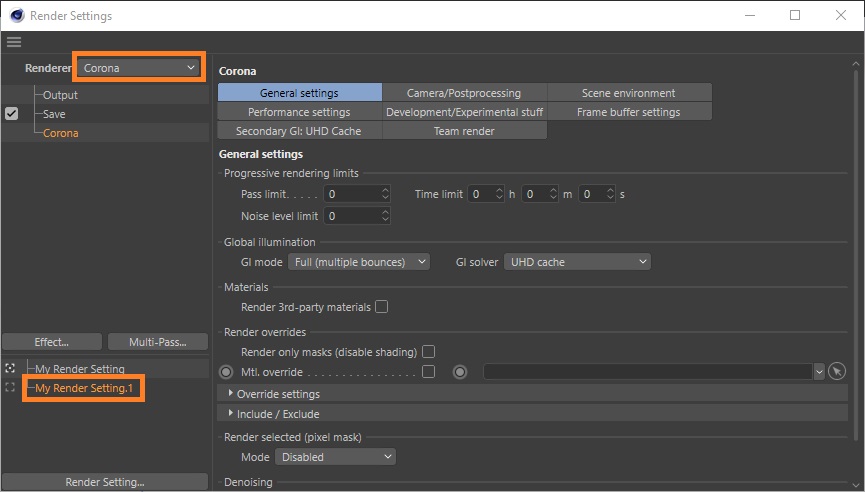Enable Render only masks checkbox
The width and height of the screenshot is (865, 492).
[428, 352]
